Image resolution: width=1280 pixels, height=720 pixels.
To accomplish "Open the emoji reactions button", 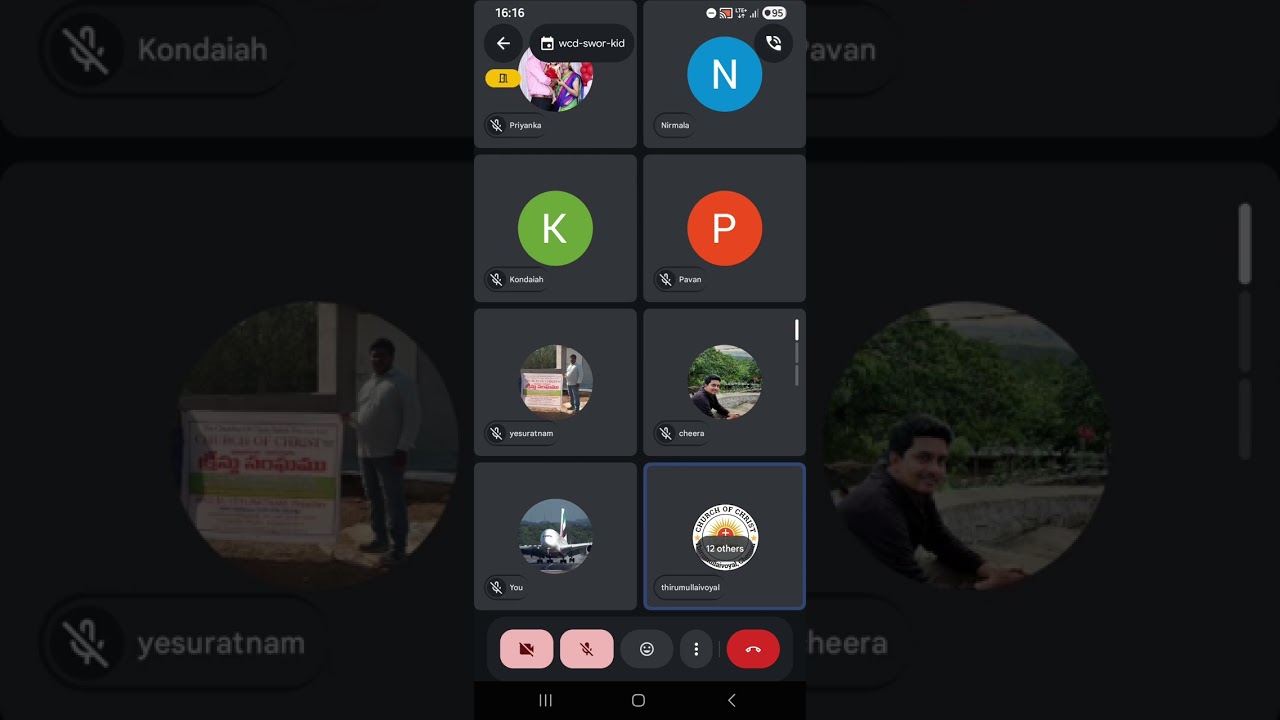I will coord(647,649).
